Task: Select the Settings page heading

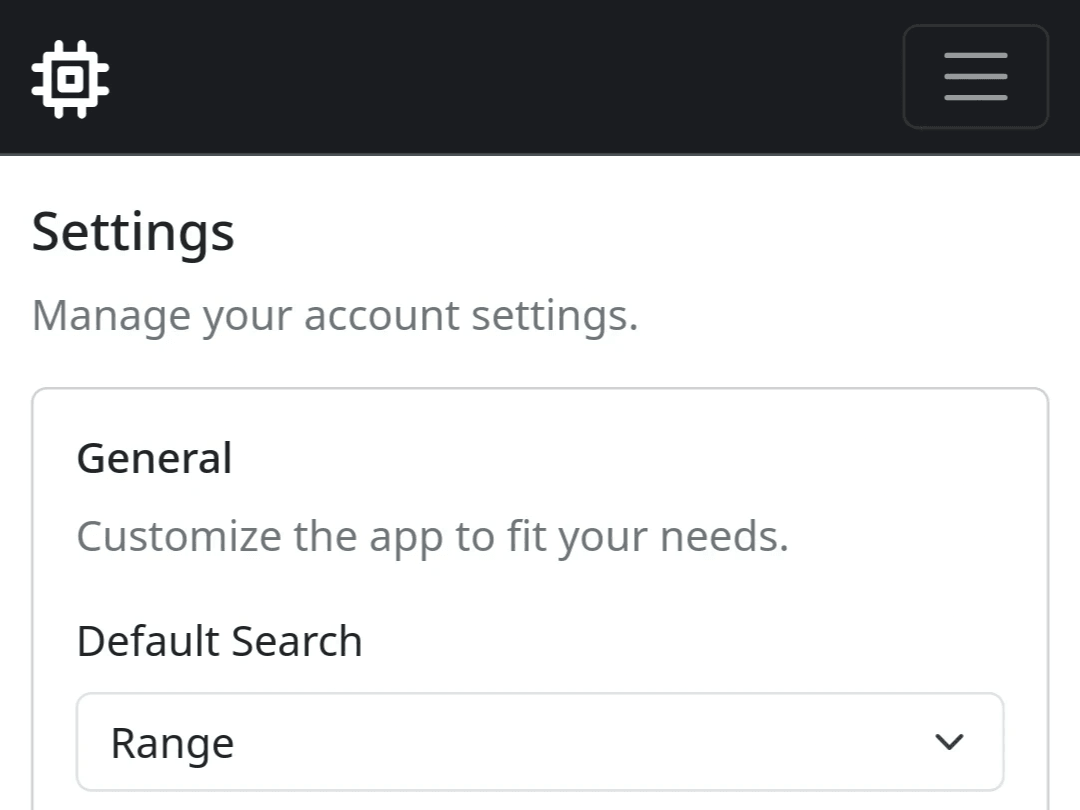Action: [133, 232]
